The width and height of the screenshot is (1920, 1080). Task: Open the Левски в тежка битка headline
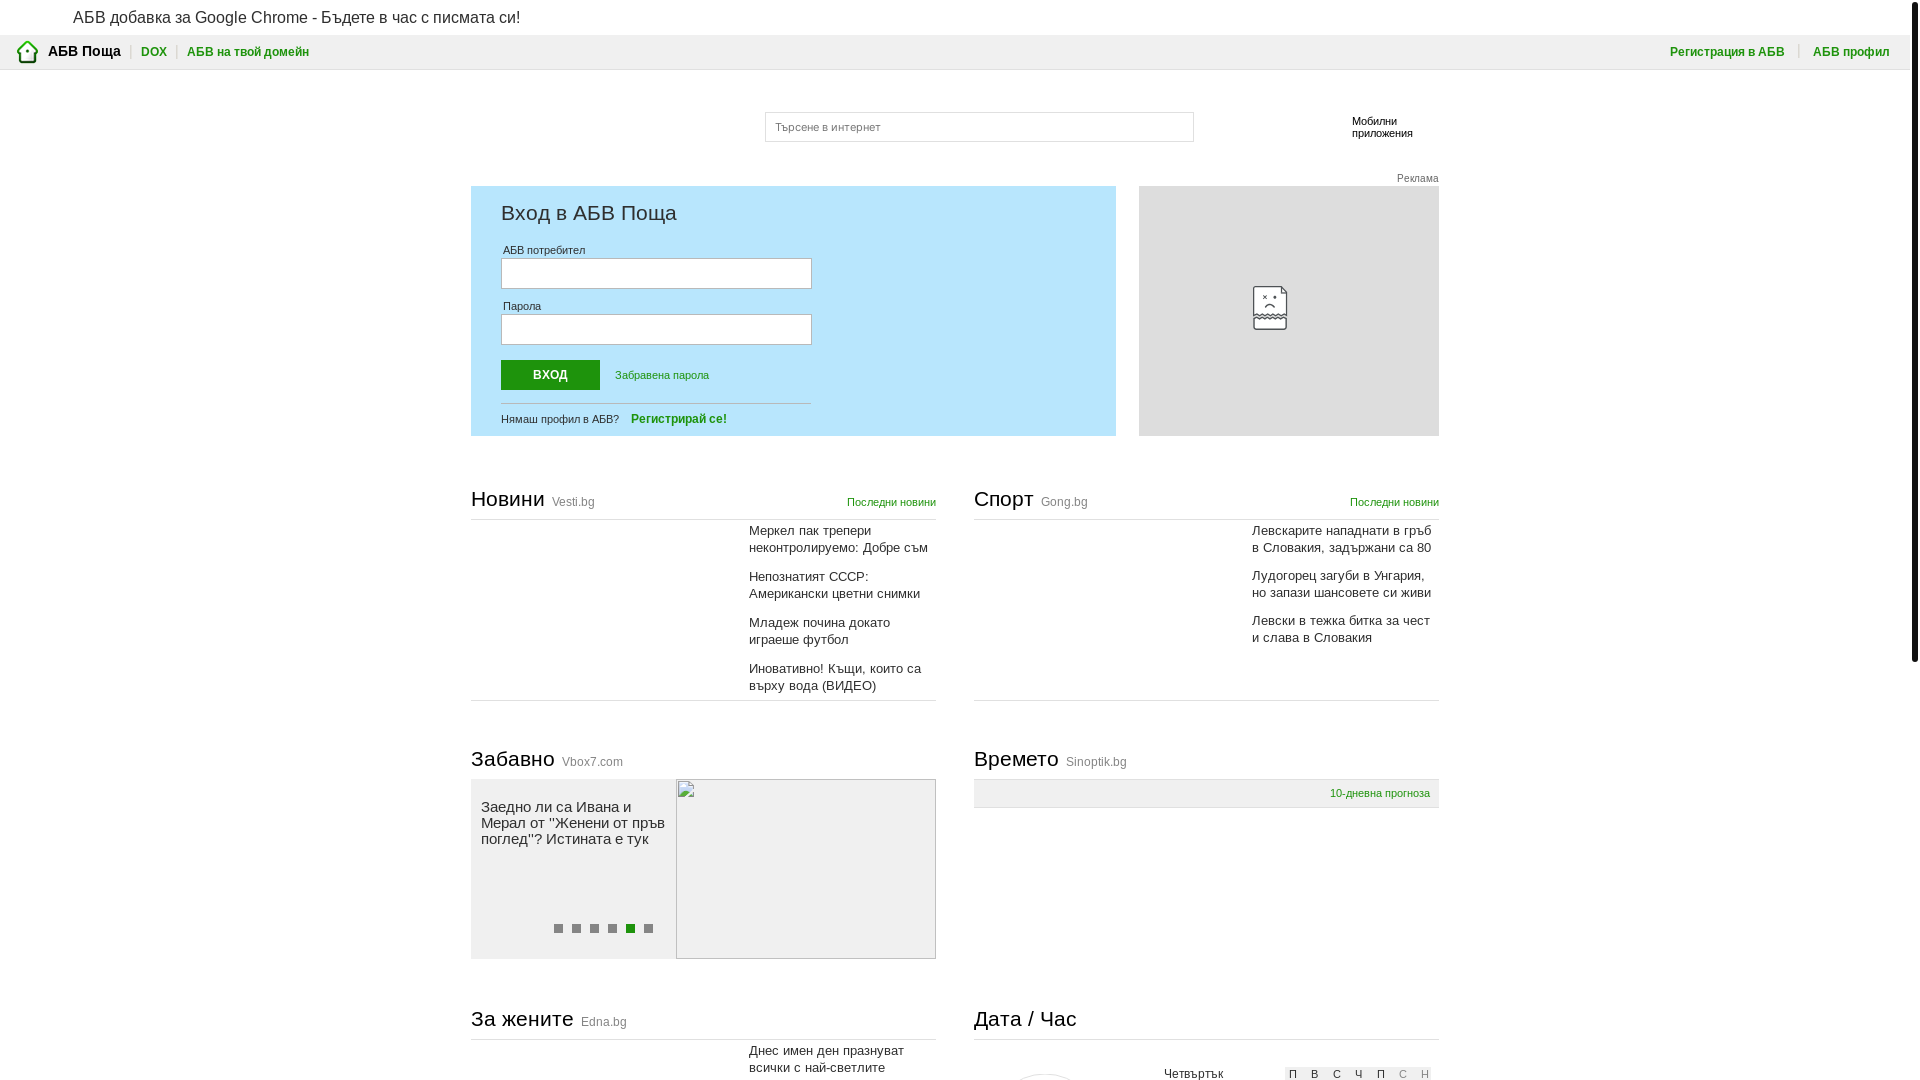[1341, 629]
